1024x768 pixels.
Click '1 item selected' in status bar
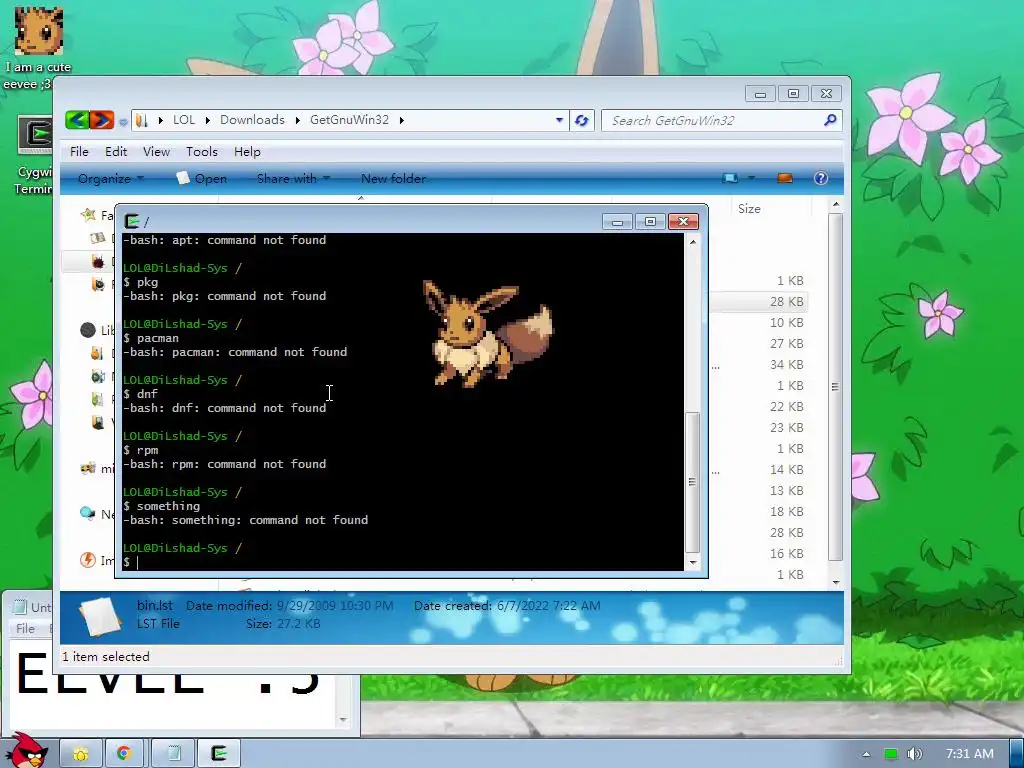coord(106,657)
